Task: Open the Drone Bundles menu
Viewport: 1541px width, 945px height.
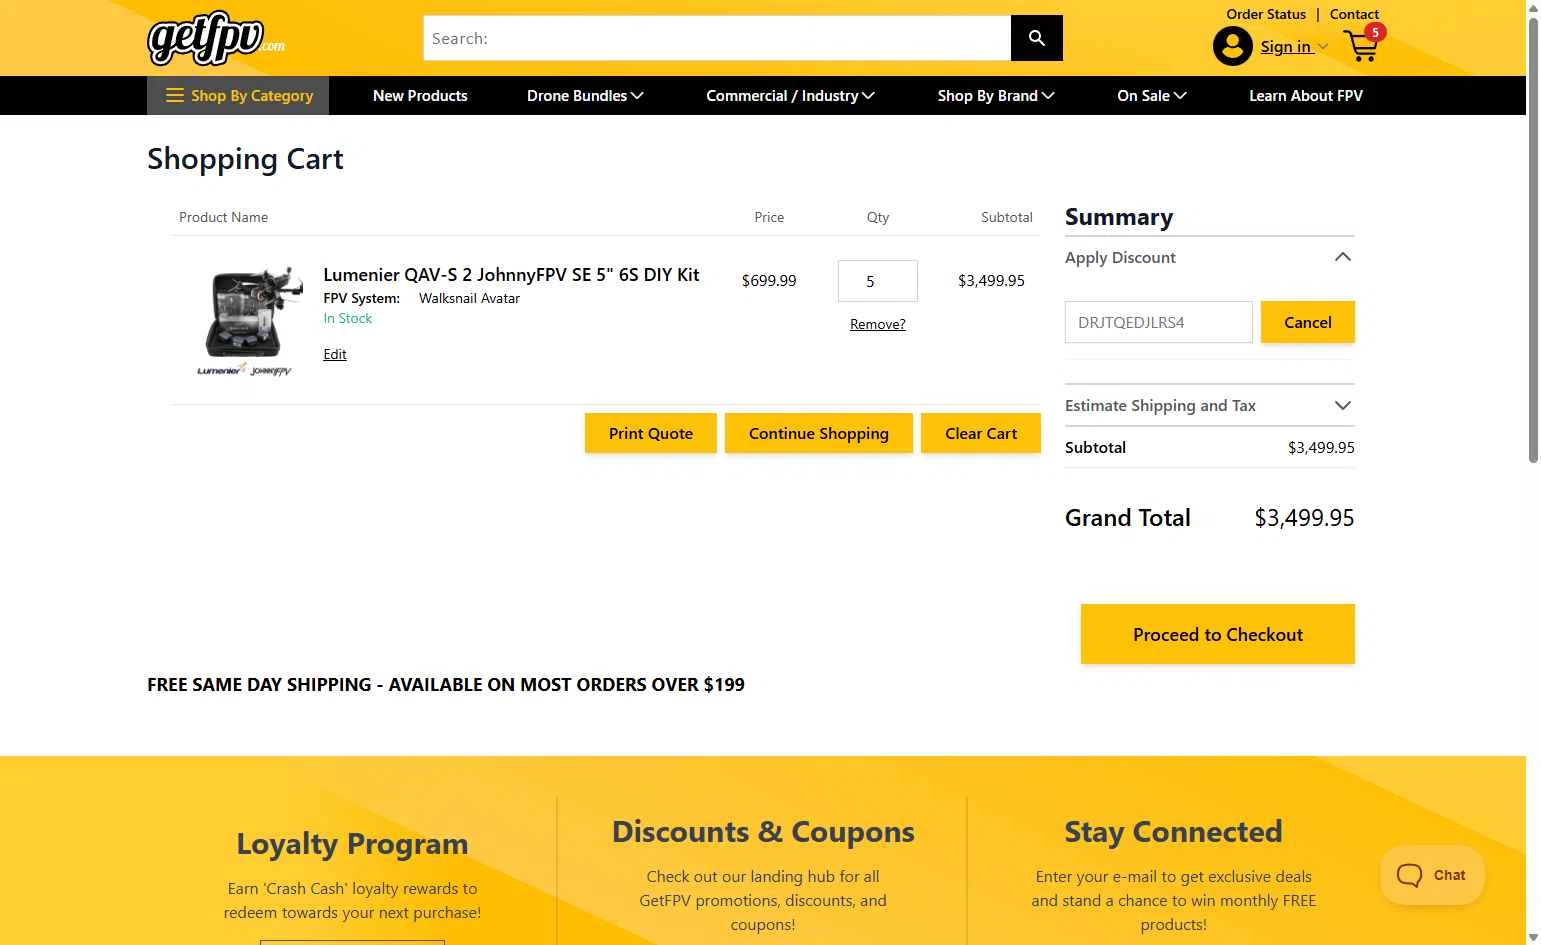Action: coord(585,96)
